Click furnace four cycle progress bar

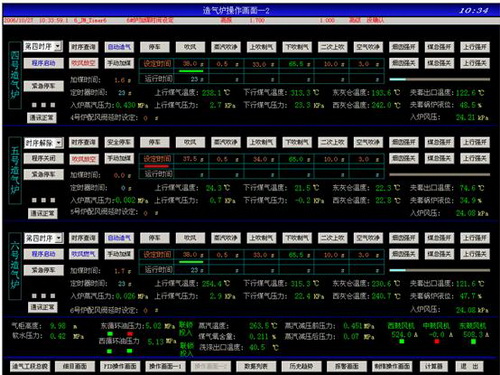pyautogui.click(x=439, y=79)
